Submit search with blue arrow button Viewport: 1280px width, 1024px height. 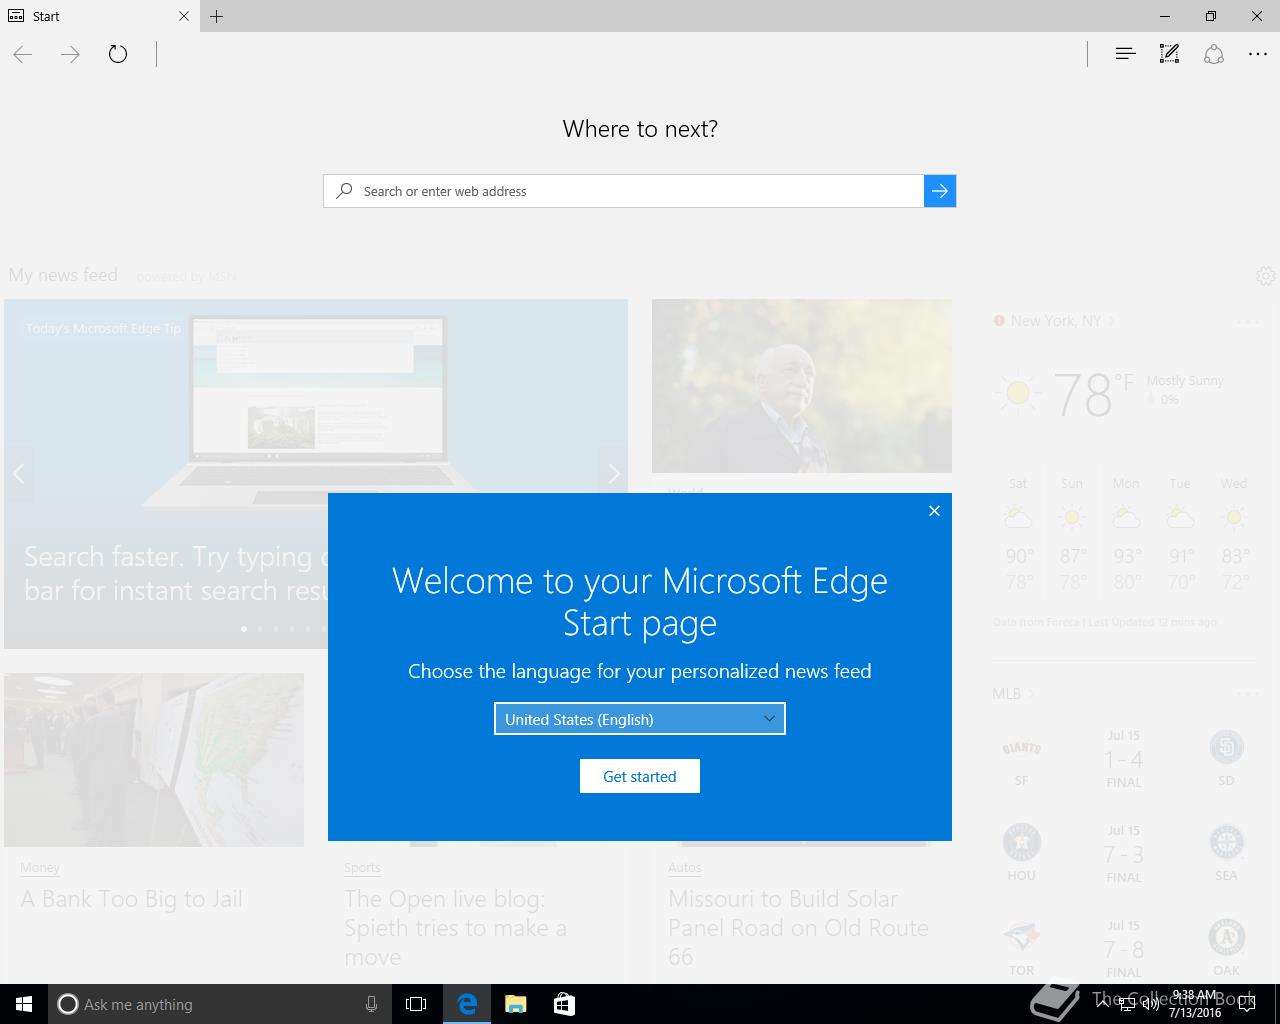click(x=940, y=191)
